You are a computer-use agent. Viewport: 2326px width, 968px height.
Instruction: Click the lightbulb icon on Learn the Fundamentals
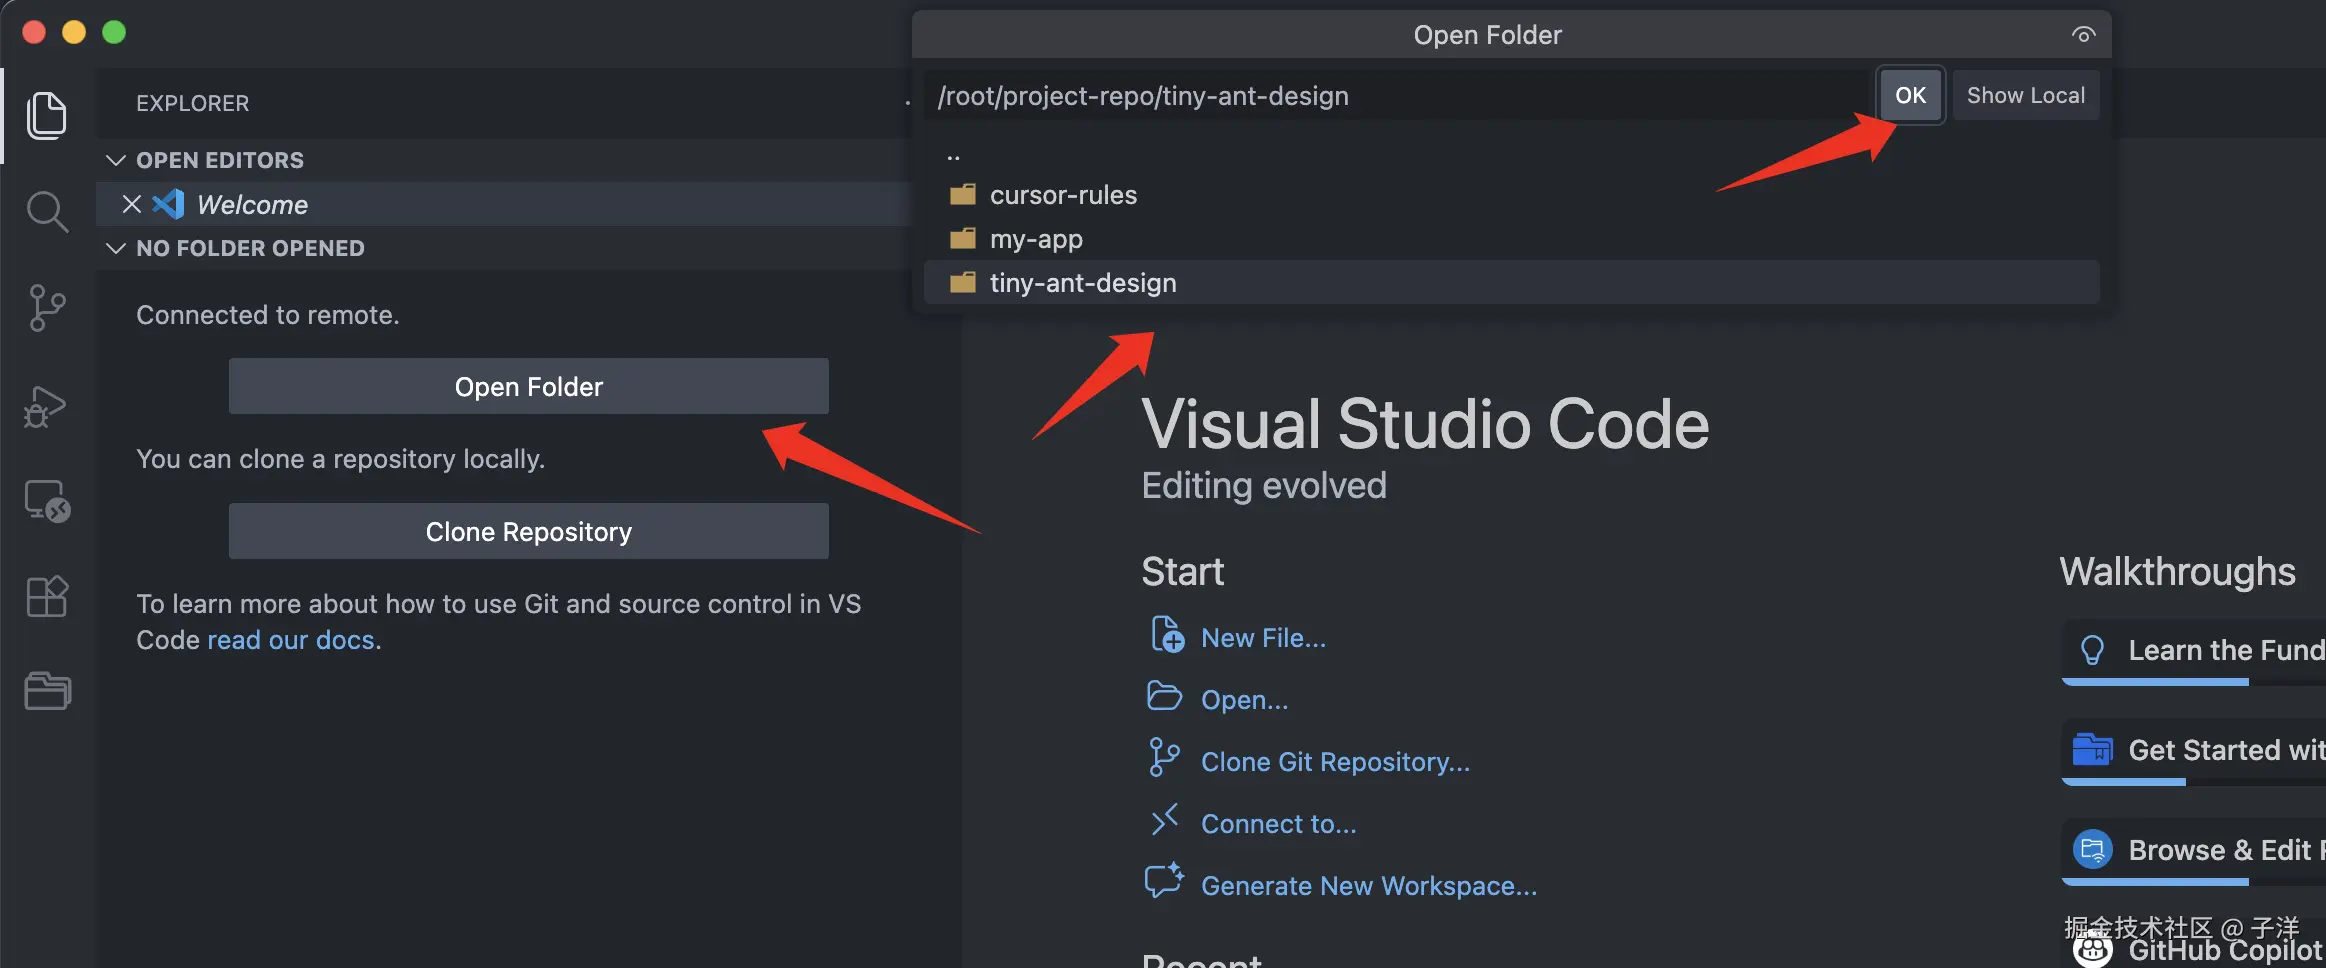[2092, 650]
